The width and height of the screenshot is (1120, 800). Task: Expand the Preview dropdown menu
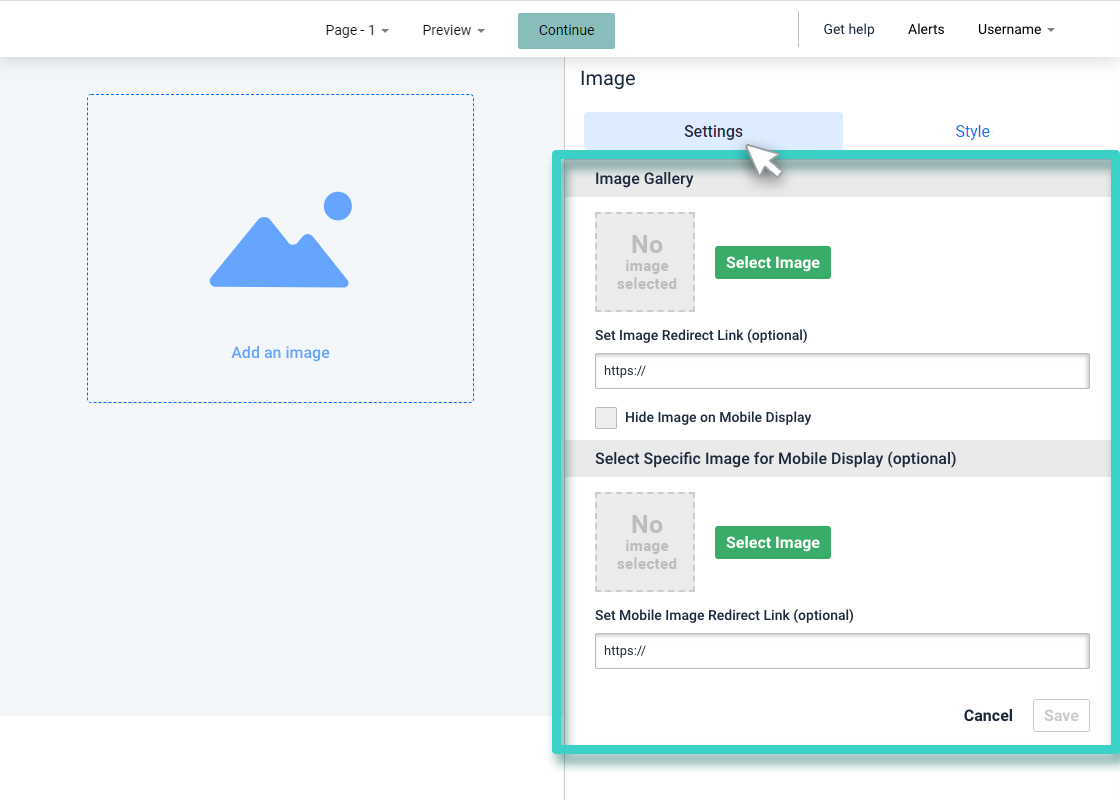coord(454,30)
